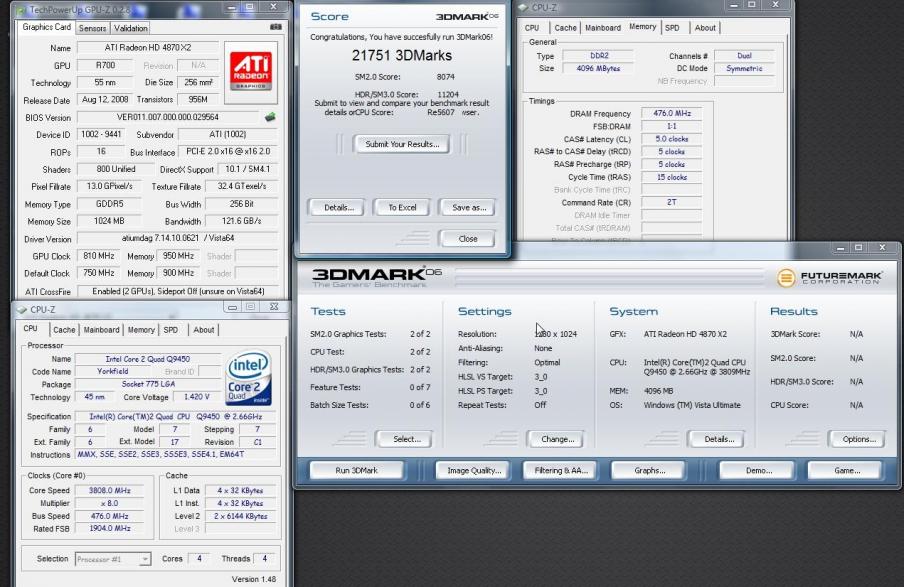Click Select under the Tests section
Image resolution: width=904 pixels, height=587 pixels.
tap(406, 439)
